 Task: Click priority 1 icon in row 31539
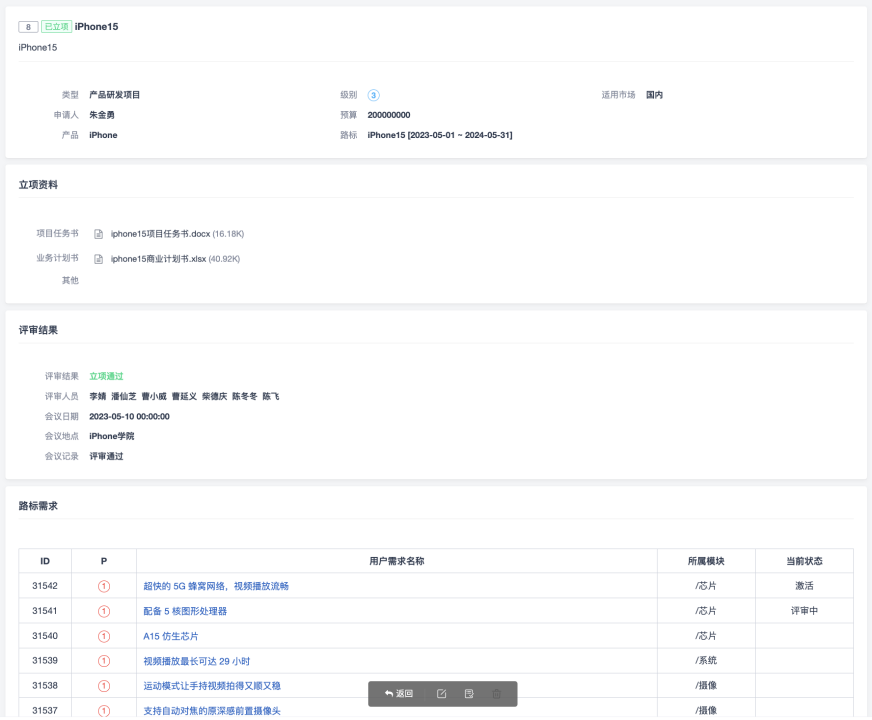coord(104,661)
